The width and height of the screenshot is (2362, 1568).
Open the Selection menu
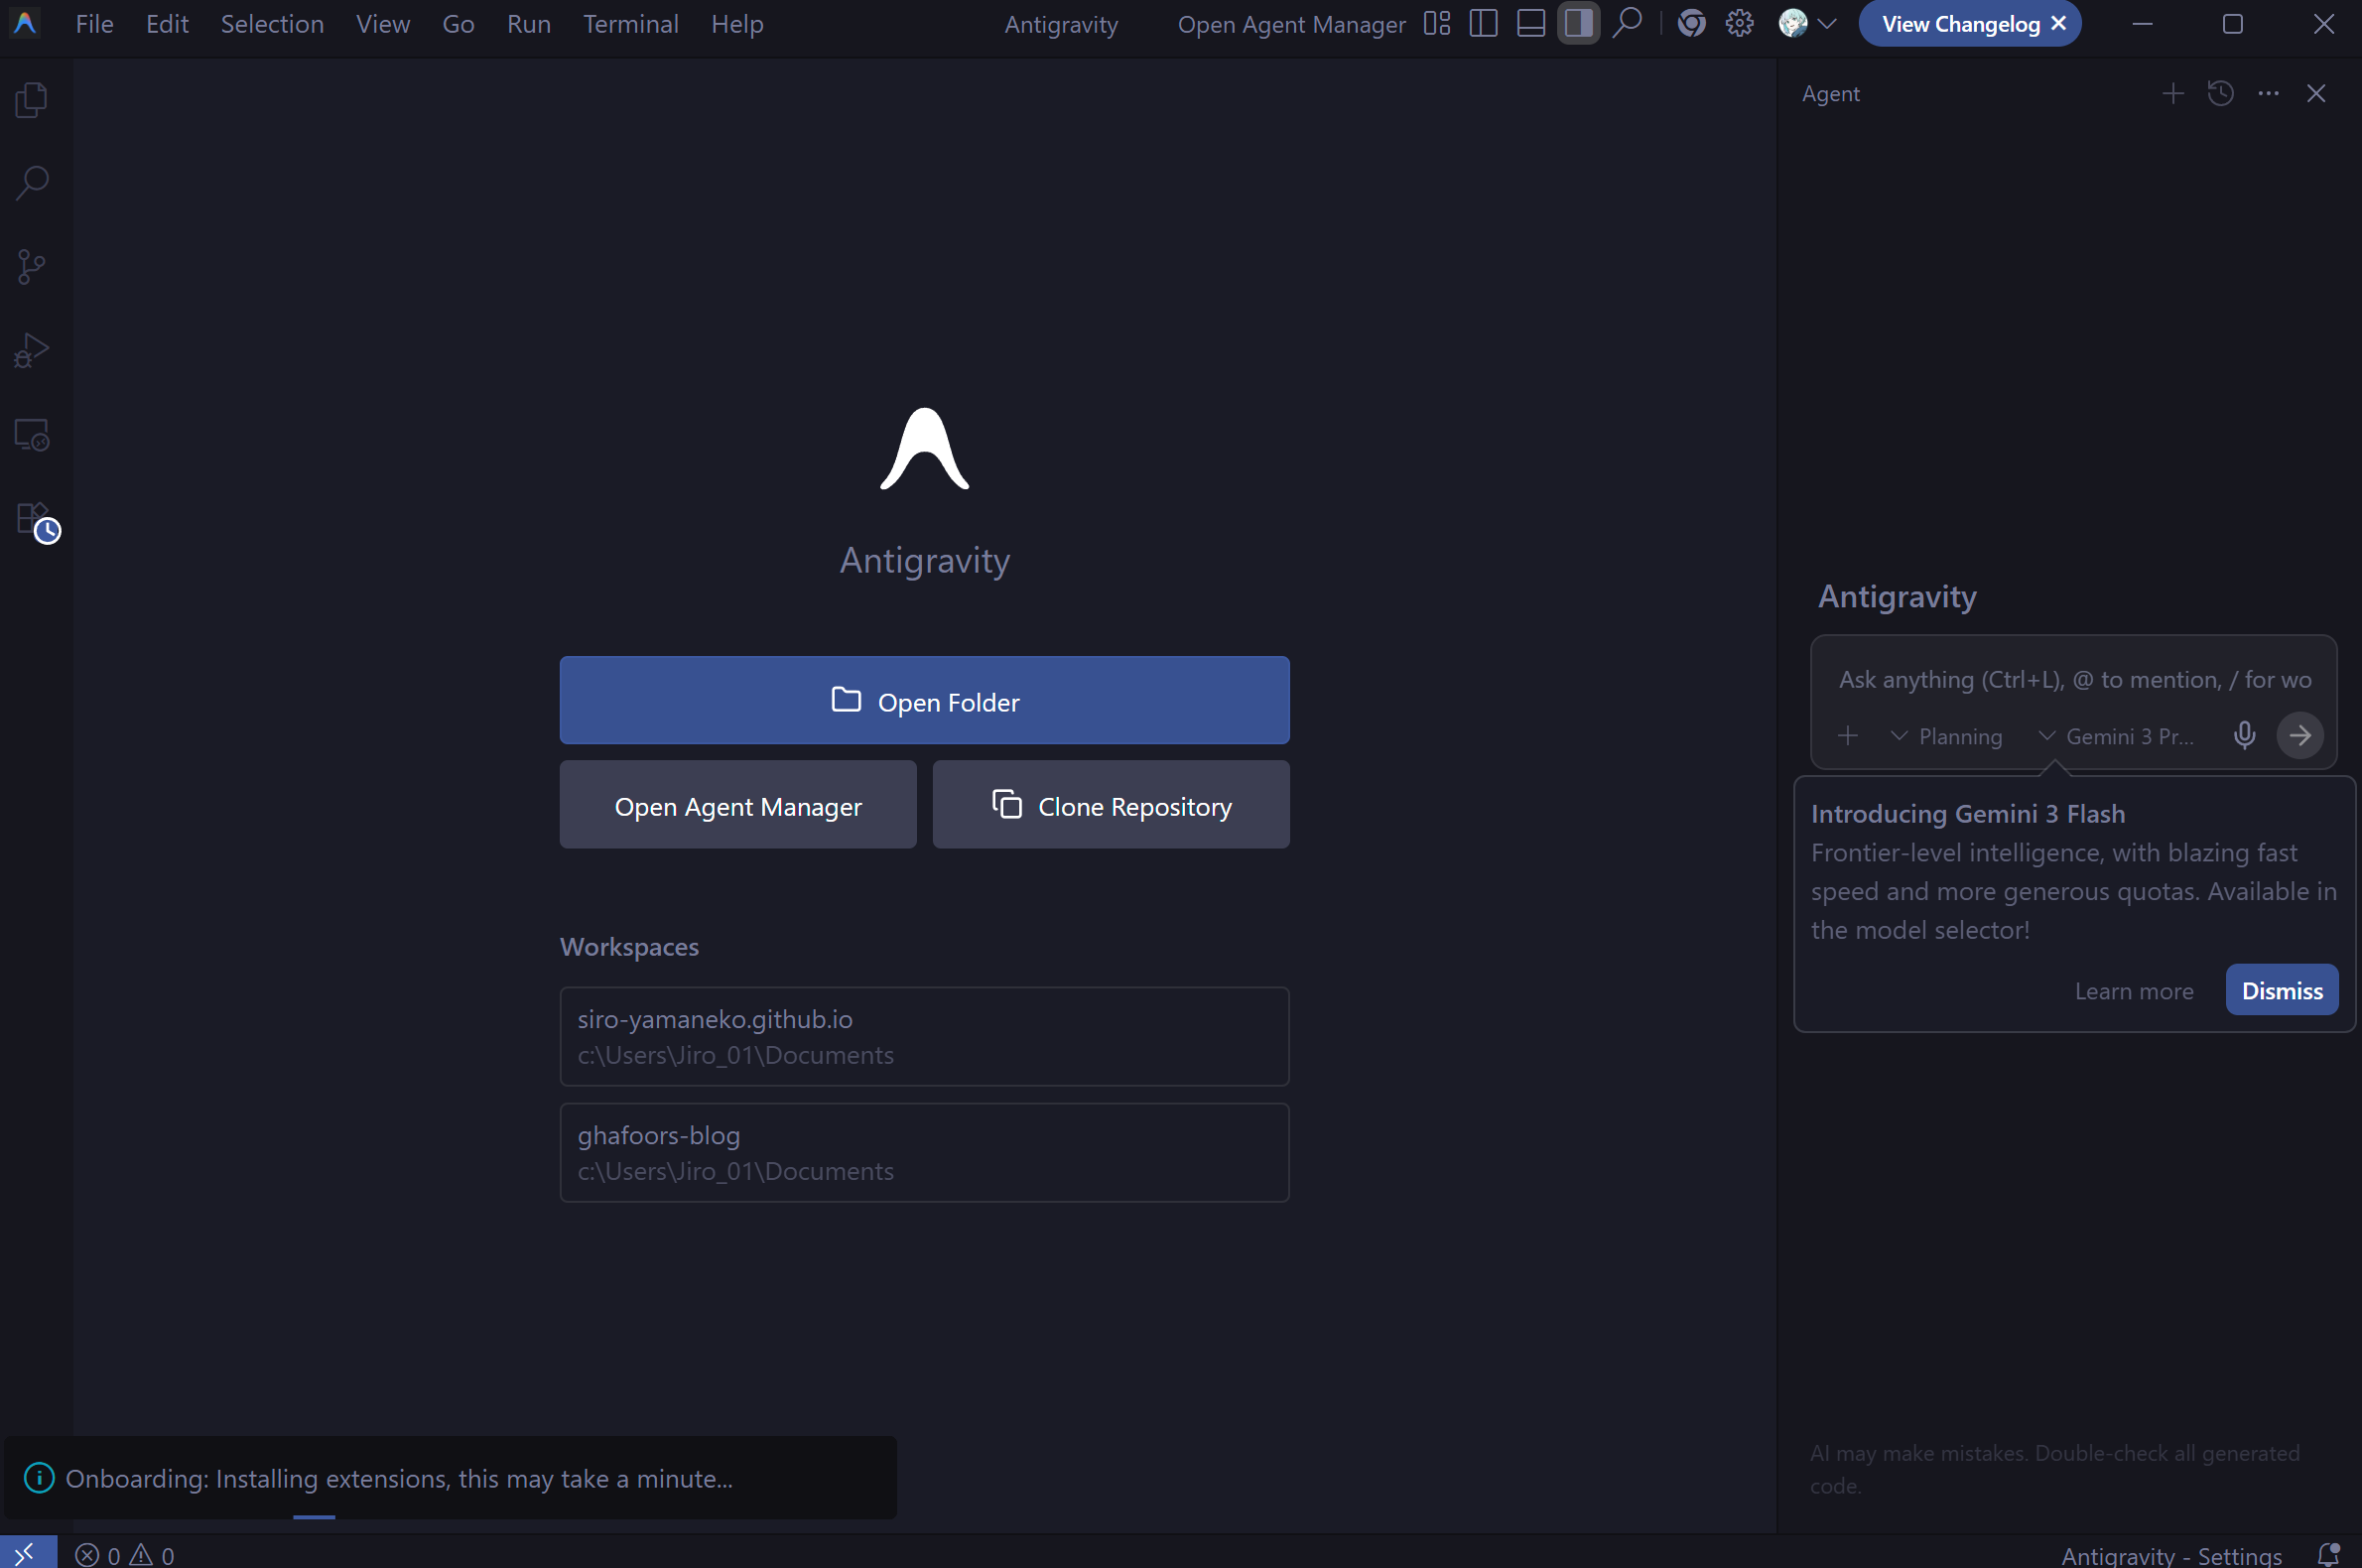pos(272,24)
